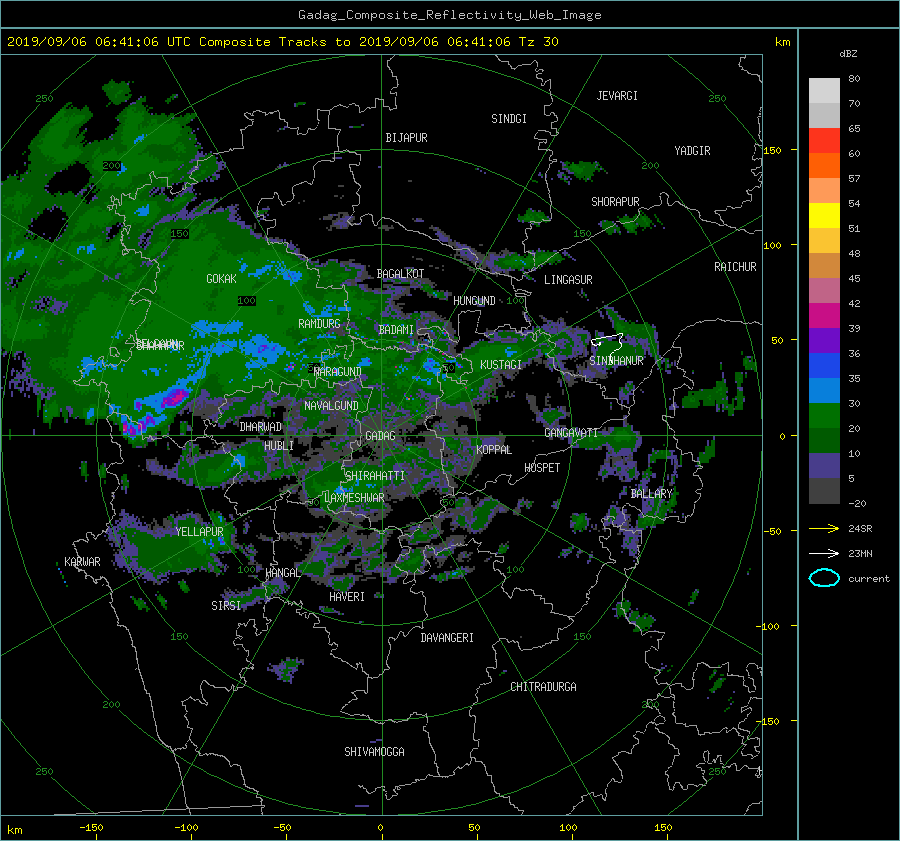The width and height of the screenshot is (900, 841).
Task: Select the magenta 42 dBZ color swatch
Action: point(824,315)
